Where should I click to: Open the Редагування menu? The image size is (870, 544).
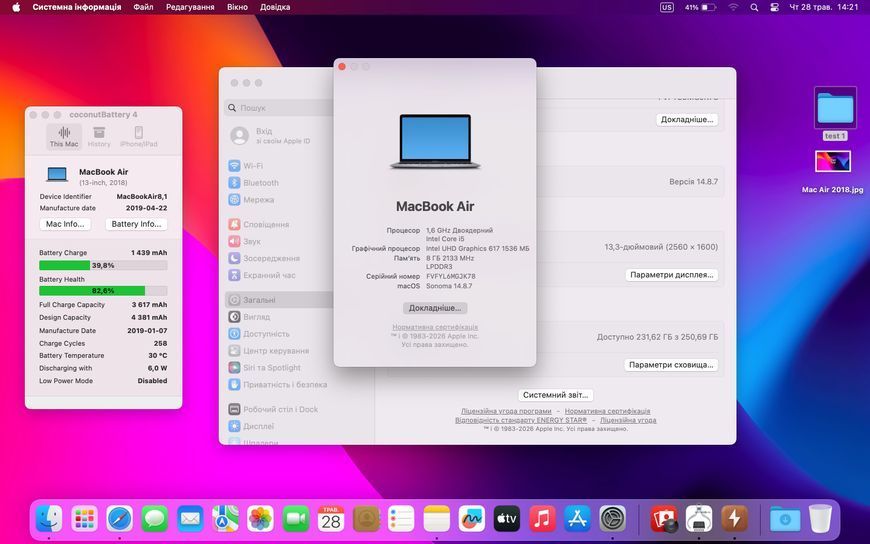(190, 7)
